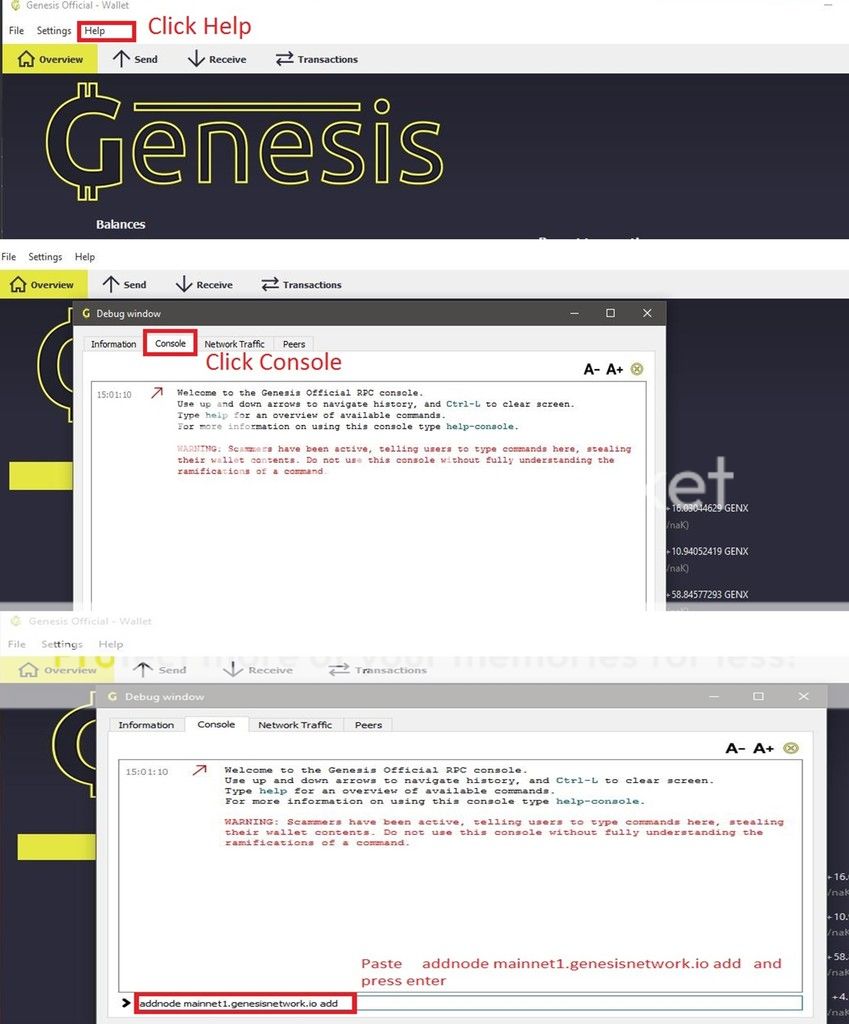The width and height of the screenshot is (849, 1024).
Task: Open File menu above the 'Click Console' Debug window
Action: 8,257
